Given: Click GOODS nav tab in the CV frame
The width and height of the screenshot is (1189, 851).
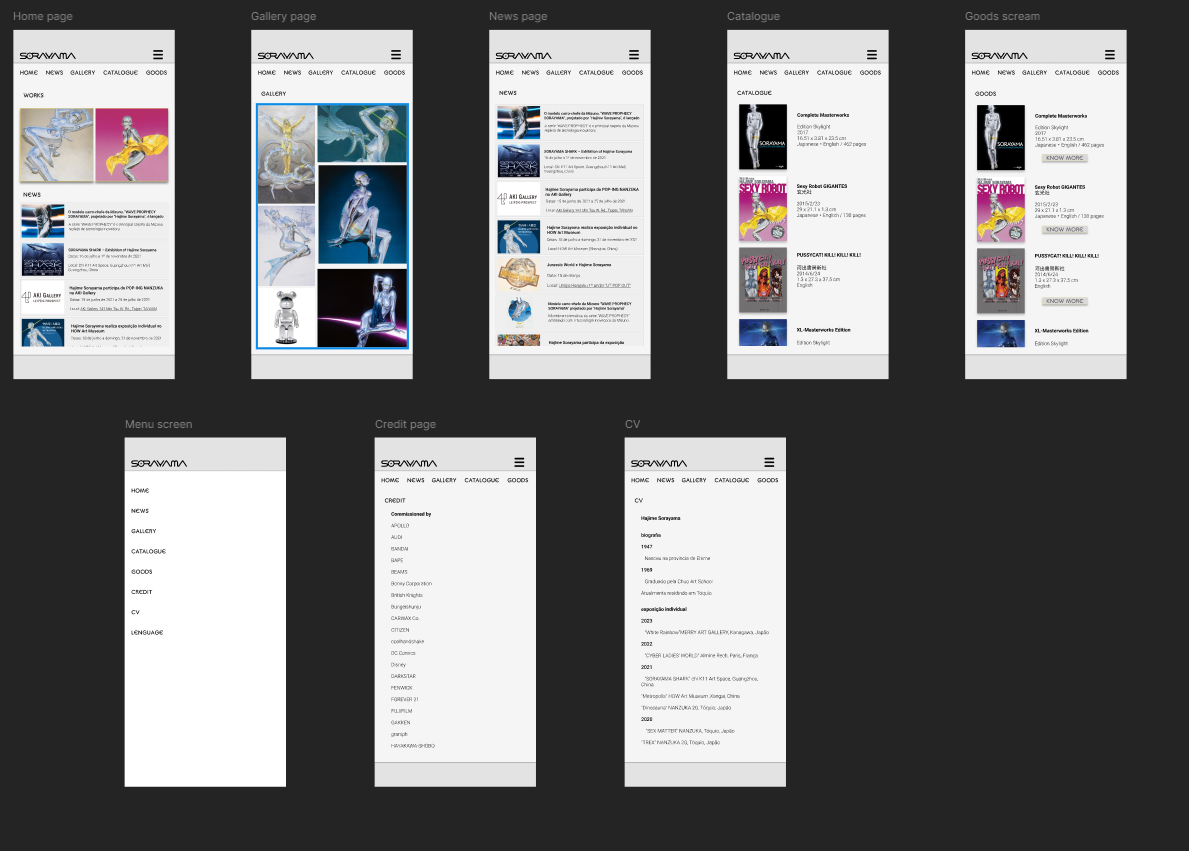Looking at the screenshot, I should click(x=767, y=480).
